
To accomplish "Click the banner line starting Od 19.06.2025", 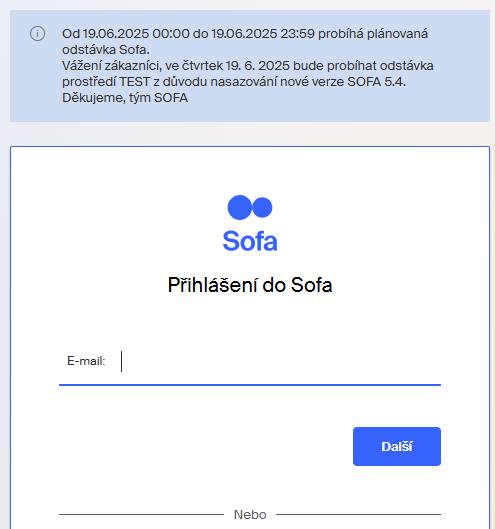I will tap(245, 34).
